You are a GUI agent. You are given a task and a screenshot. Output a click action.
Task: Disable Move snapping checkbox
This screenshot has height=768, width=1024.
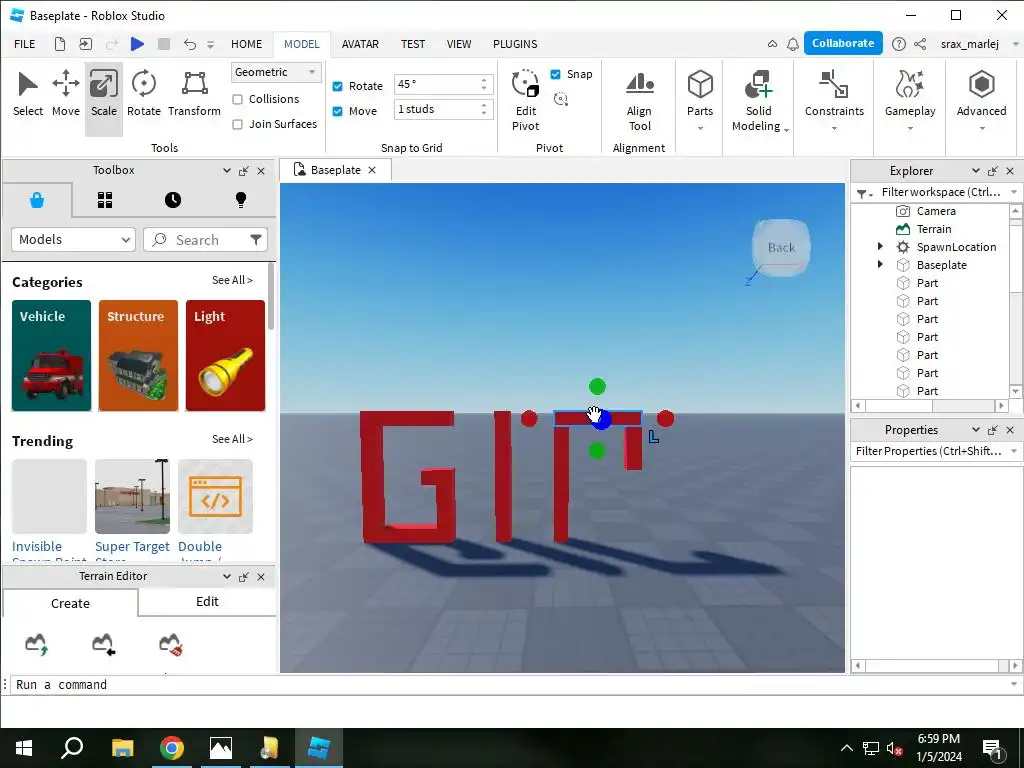pyautogui.click(x=338, y=111)
